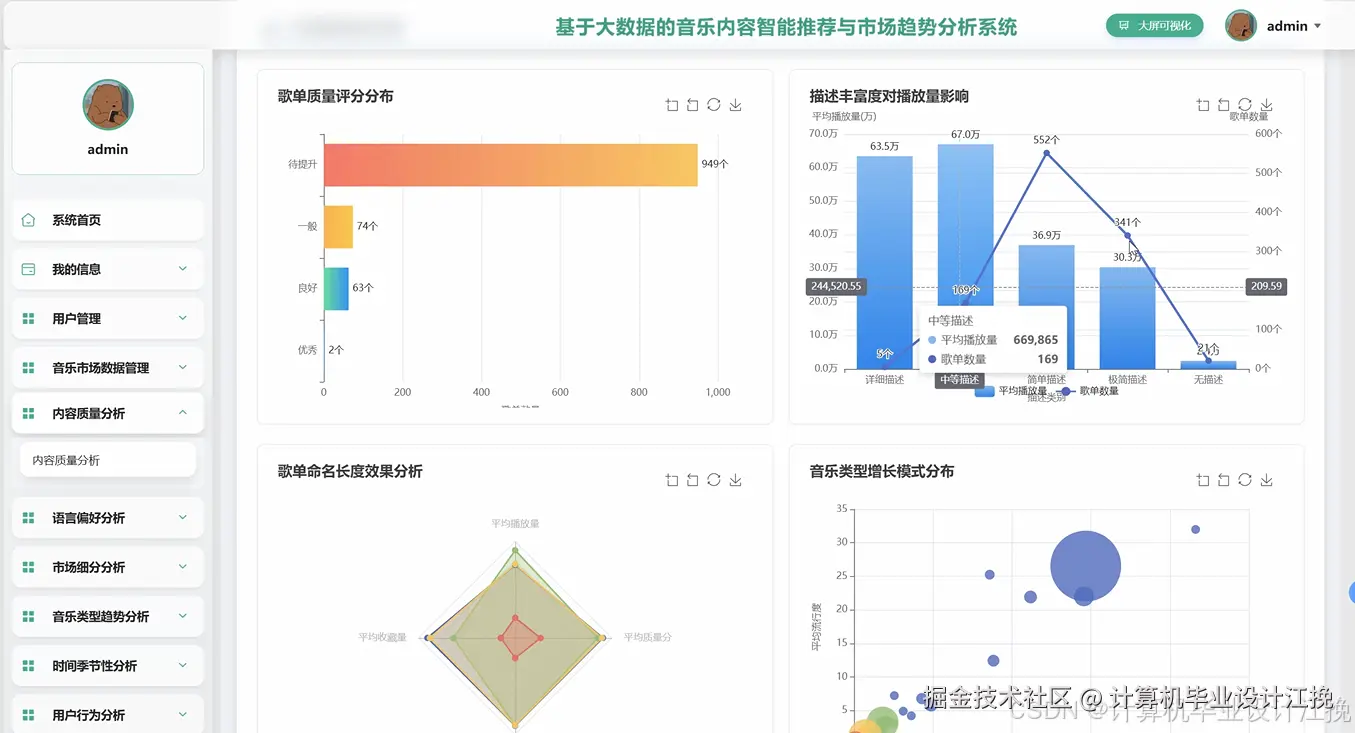1355x733 pixels.
Task: Click zoom reset icon in 歌单质量评分分布 chart
Action: coord(692,105)
